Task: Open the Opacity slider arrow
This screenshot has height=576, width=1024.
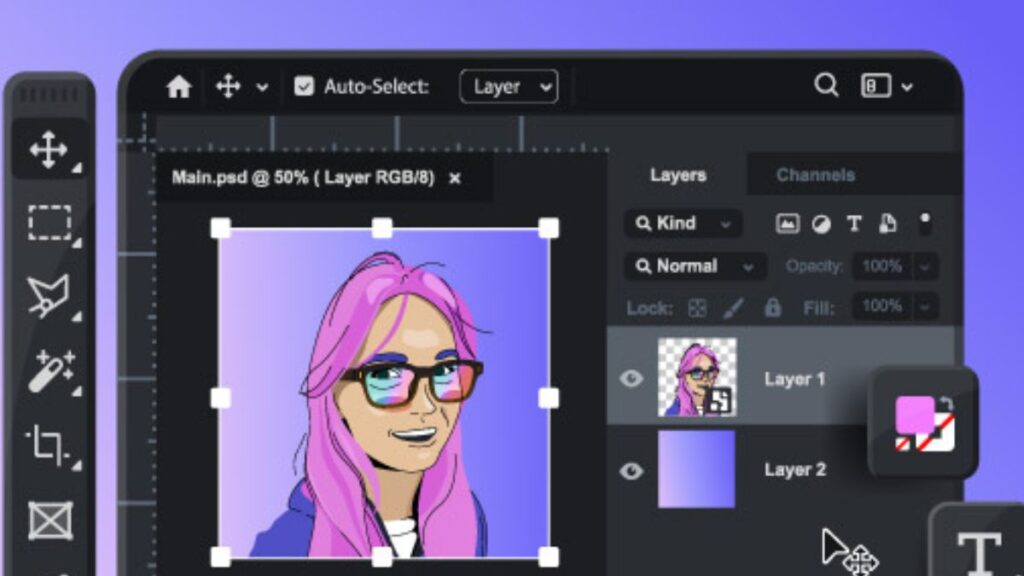Action: (x=925, y=267)
